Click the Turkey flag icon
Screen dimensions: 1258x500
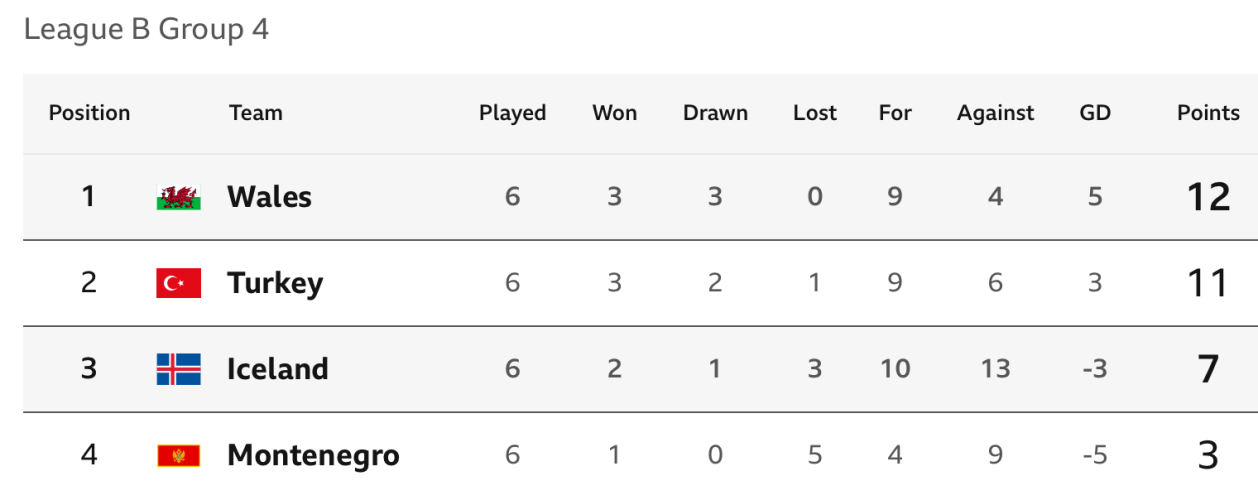click(179, 283)
